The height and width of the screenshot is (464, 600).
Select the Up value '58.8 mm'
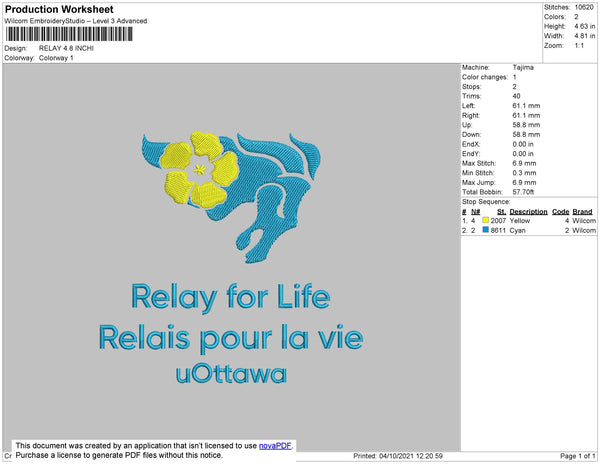(526, 125)
